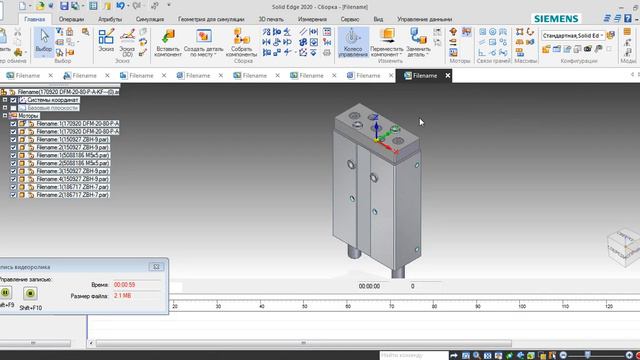Open the 3D печать tab
640x360 pixels.
pyautogui.click(x=271, y=19)
